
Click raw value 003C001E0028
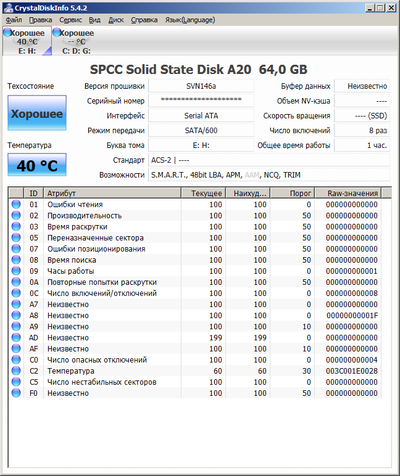point(352,371)
